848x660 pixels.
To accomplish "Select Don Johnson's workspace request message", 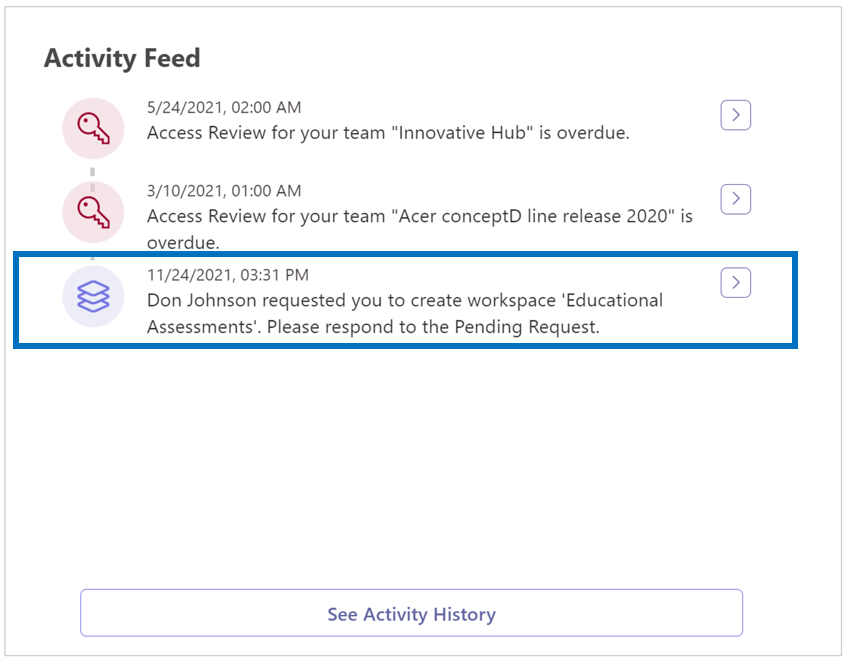I will [405, 313].
